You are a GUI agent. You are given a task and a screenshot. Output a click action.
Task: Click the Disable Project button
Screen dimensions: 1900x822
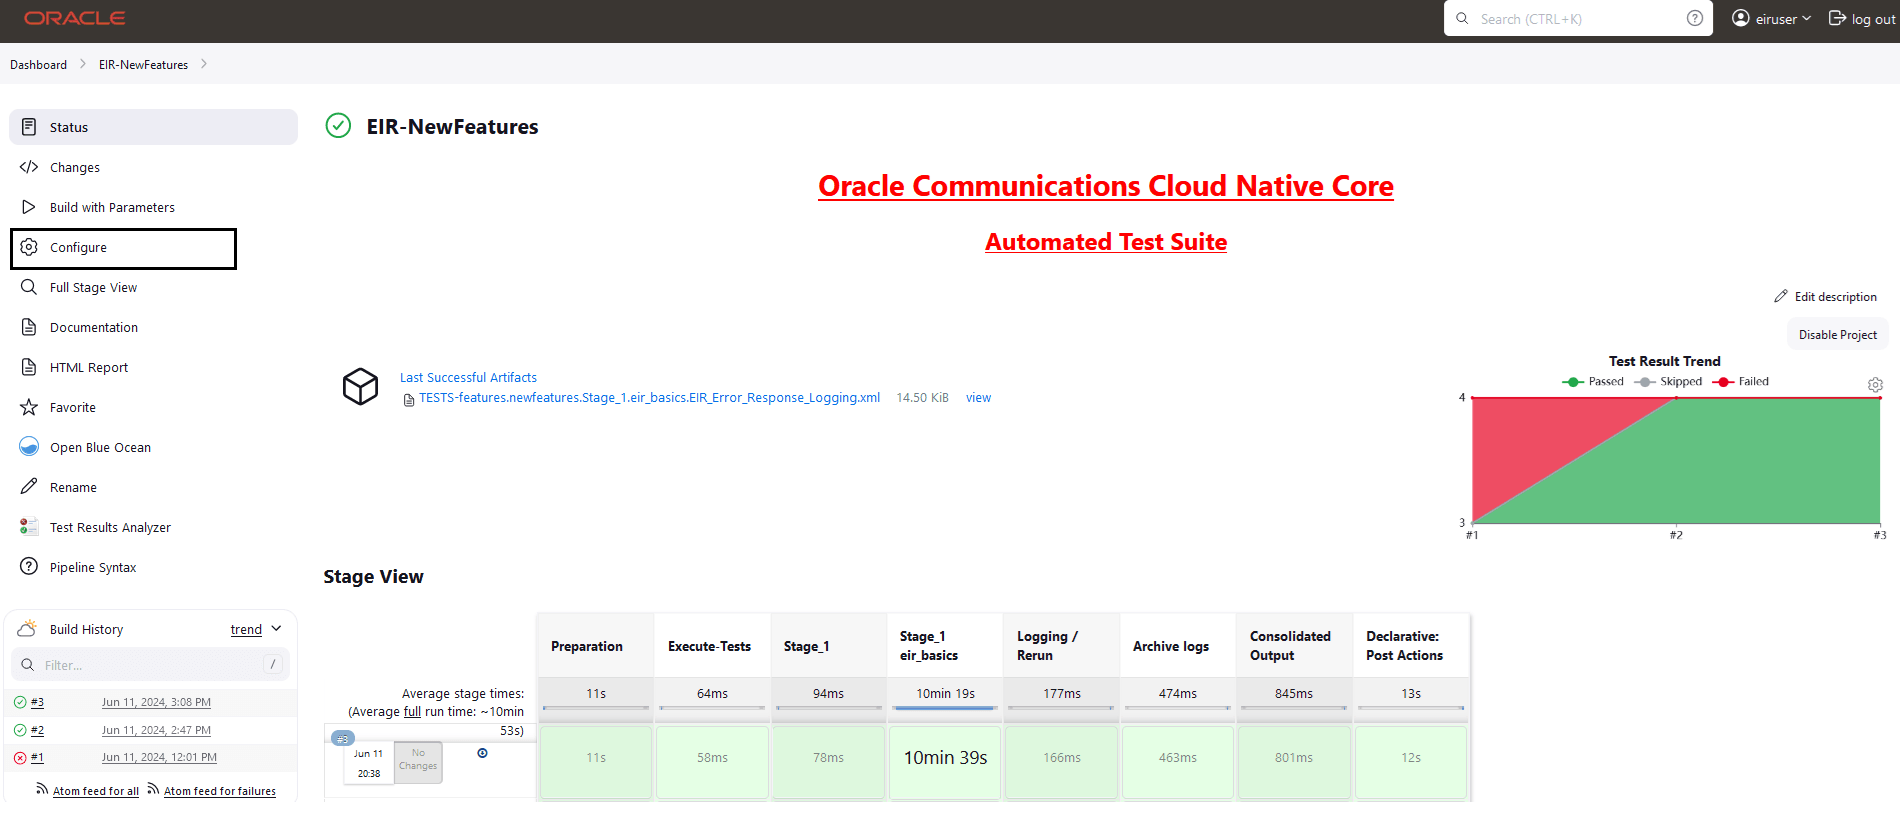1837,335
